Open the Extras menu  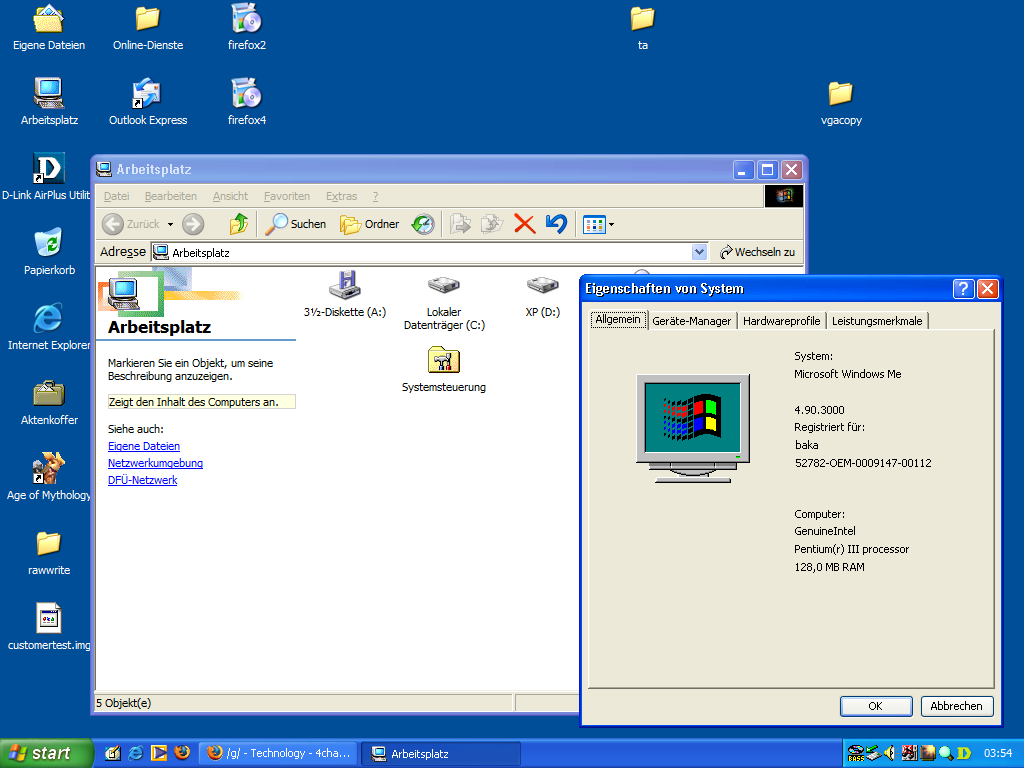click(x=342, y=196)
